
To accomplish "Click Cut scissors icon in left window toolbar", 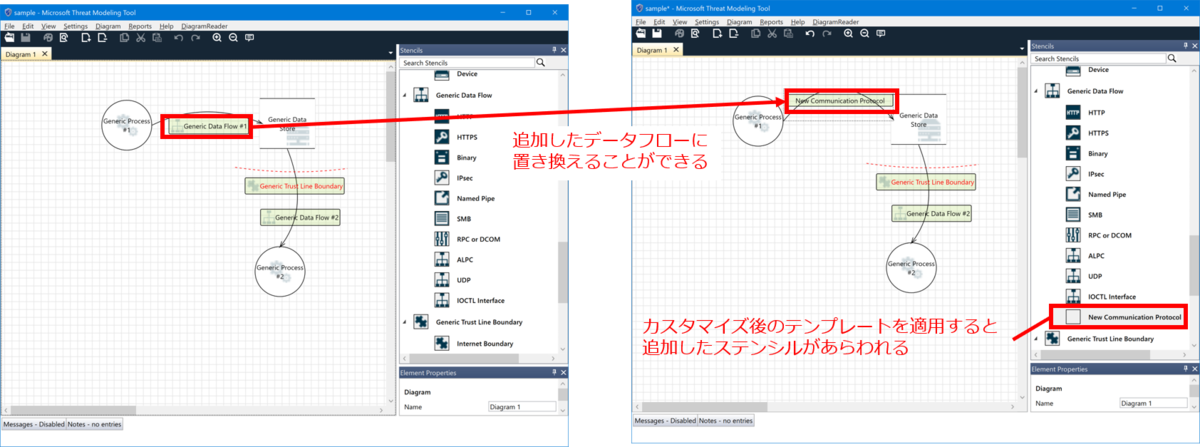I will (x=141, y=38).
